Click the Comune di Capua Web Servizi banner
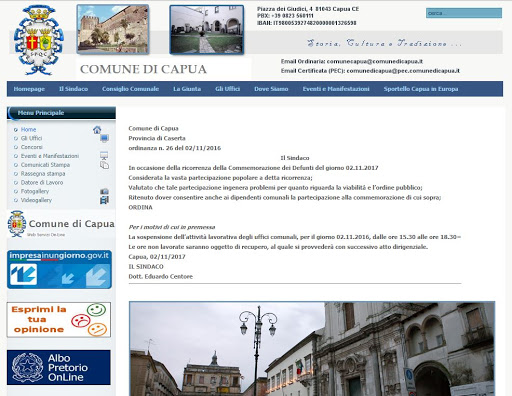 point(61,224)
